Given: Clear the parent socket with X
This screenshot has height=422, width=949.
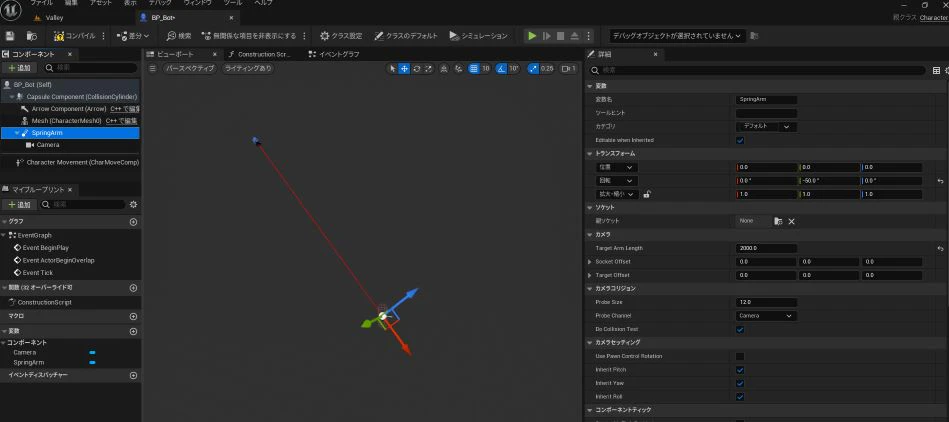Looking at the screenshot, I should point(791,221).
